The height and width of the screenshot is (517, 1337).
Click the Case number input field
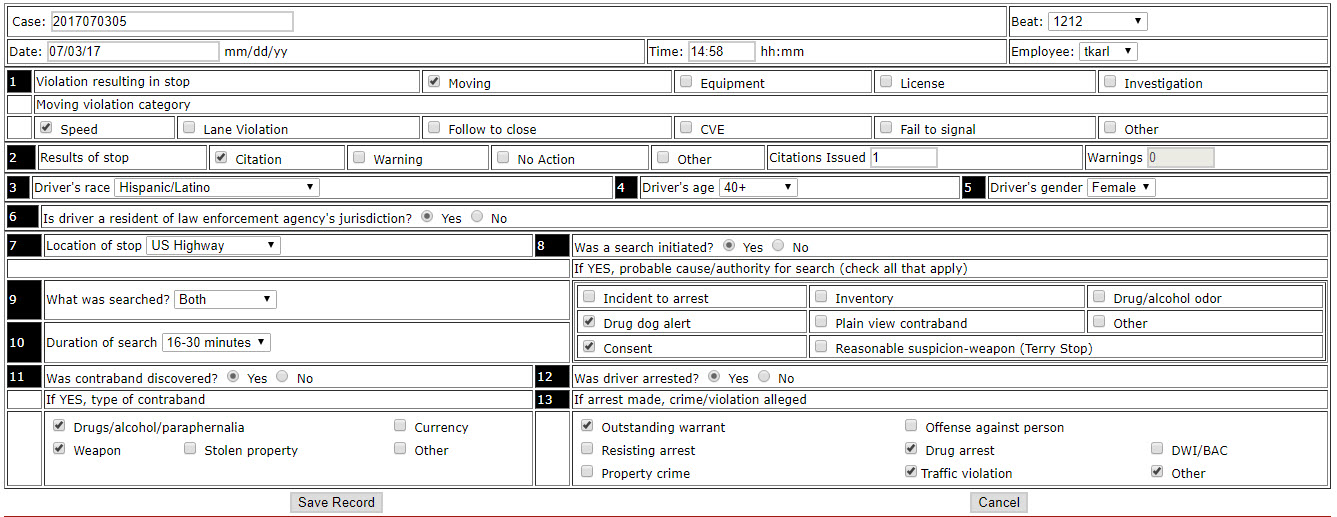171,21
